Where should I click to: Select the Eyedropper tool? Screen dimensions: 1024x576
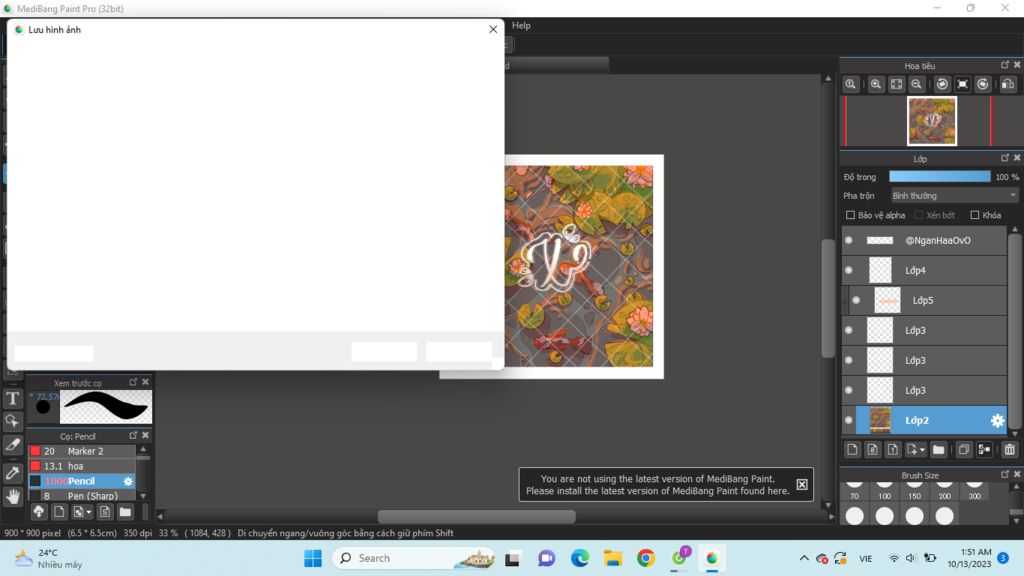pos(12,472)
